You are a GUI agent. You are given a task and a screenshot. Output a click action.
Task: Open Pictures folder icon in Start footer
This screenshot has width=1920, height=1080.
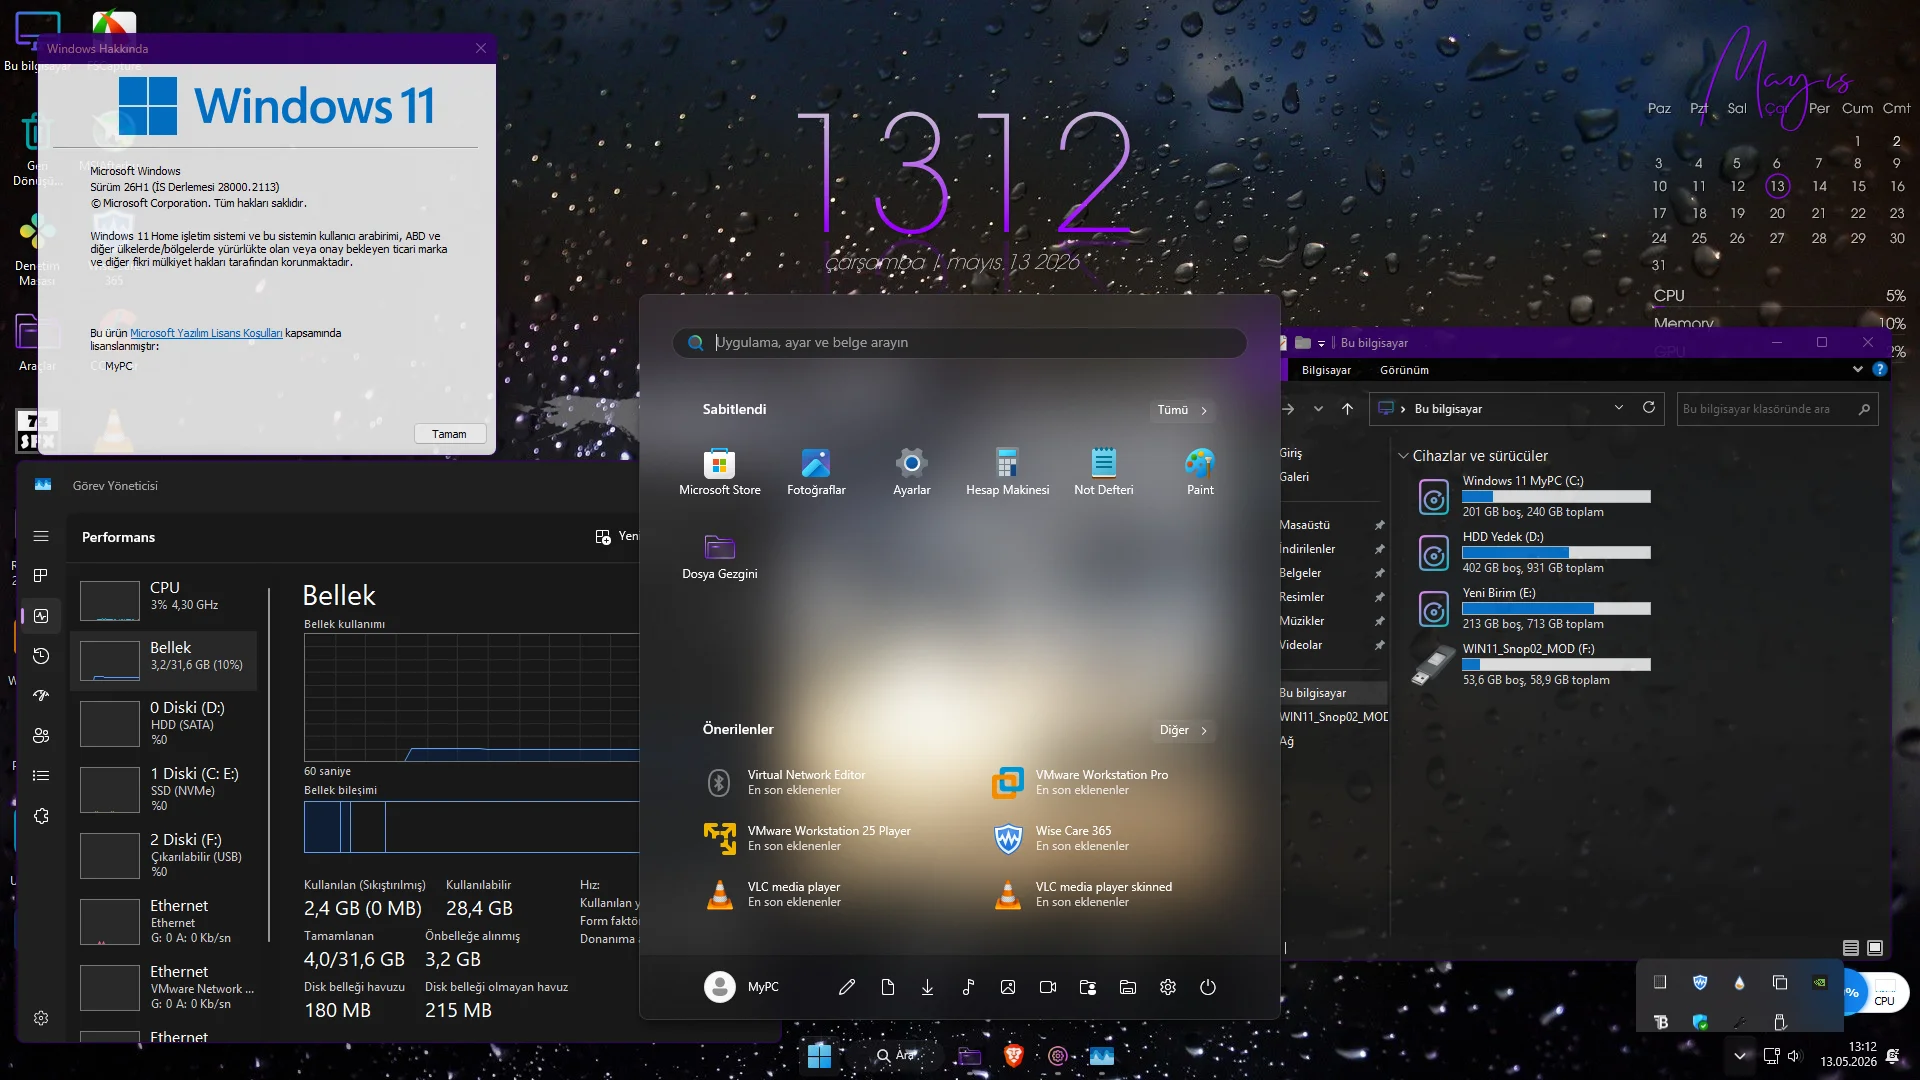pos(1008,987)
